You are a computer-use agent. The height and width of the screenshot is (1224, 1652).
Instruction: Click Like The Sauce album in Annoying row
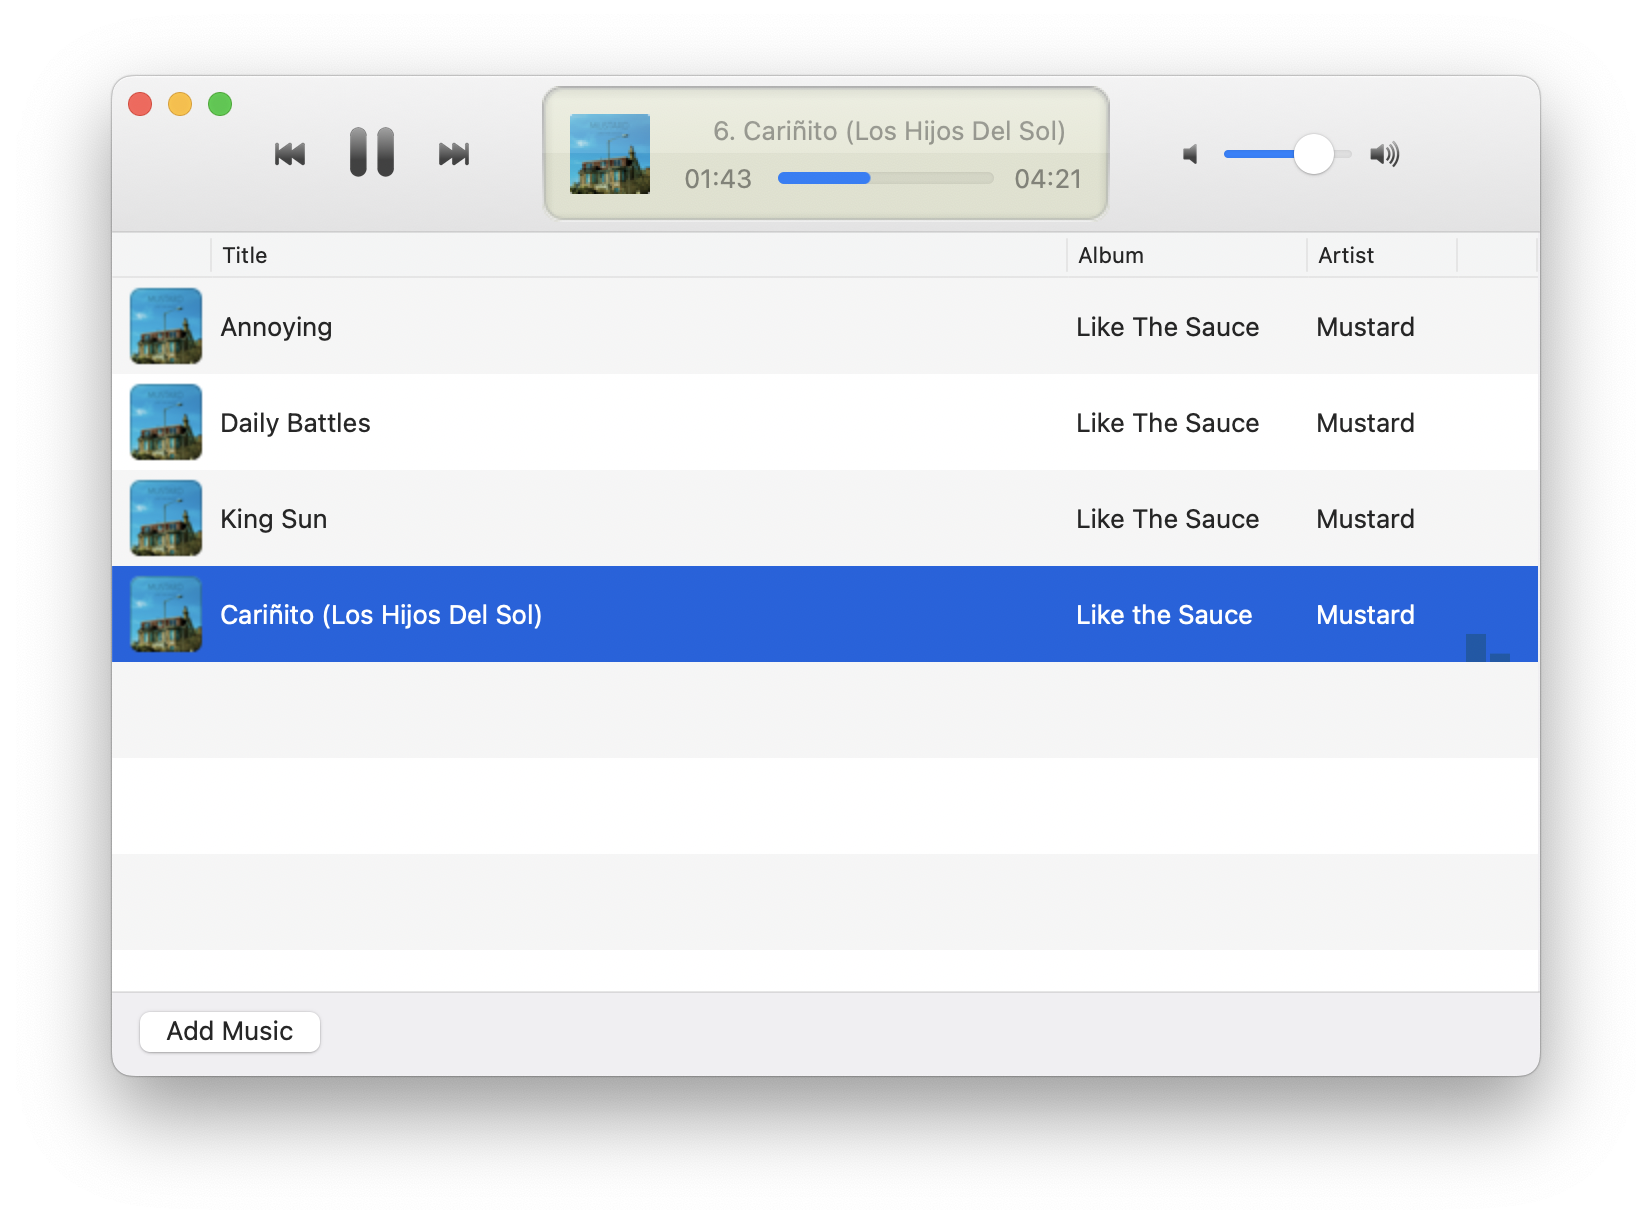1167,327
